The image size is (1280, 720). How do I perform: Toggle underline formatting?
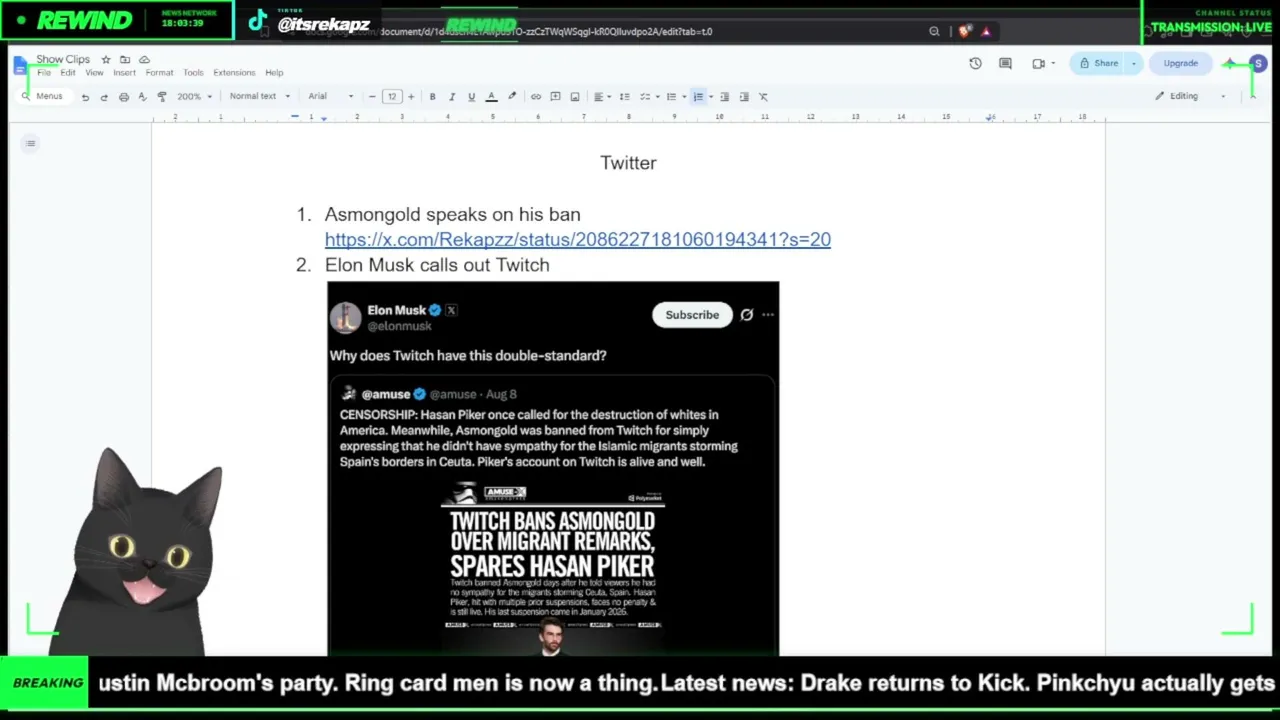471,97
